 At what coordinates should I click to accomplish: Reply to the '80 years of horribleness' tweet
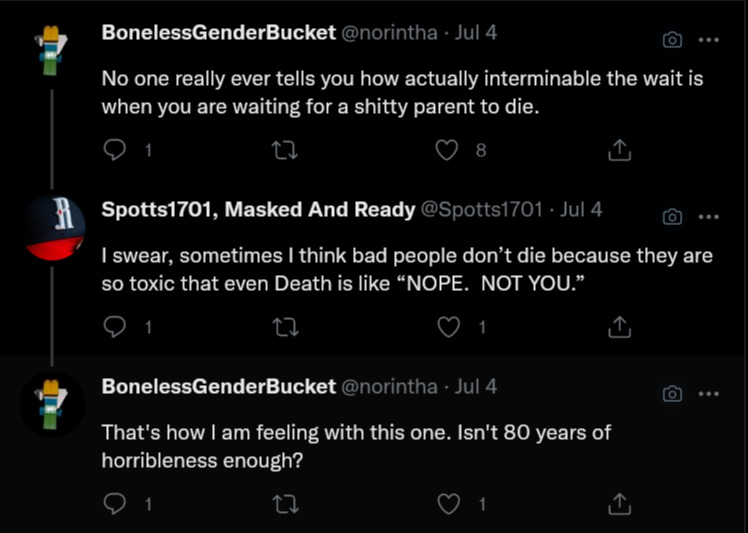click(114, 504)
